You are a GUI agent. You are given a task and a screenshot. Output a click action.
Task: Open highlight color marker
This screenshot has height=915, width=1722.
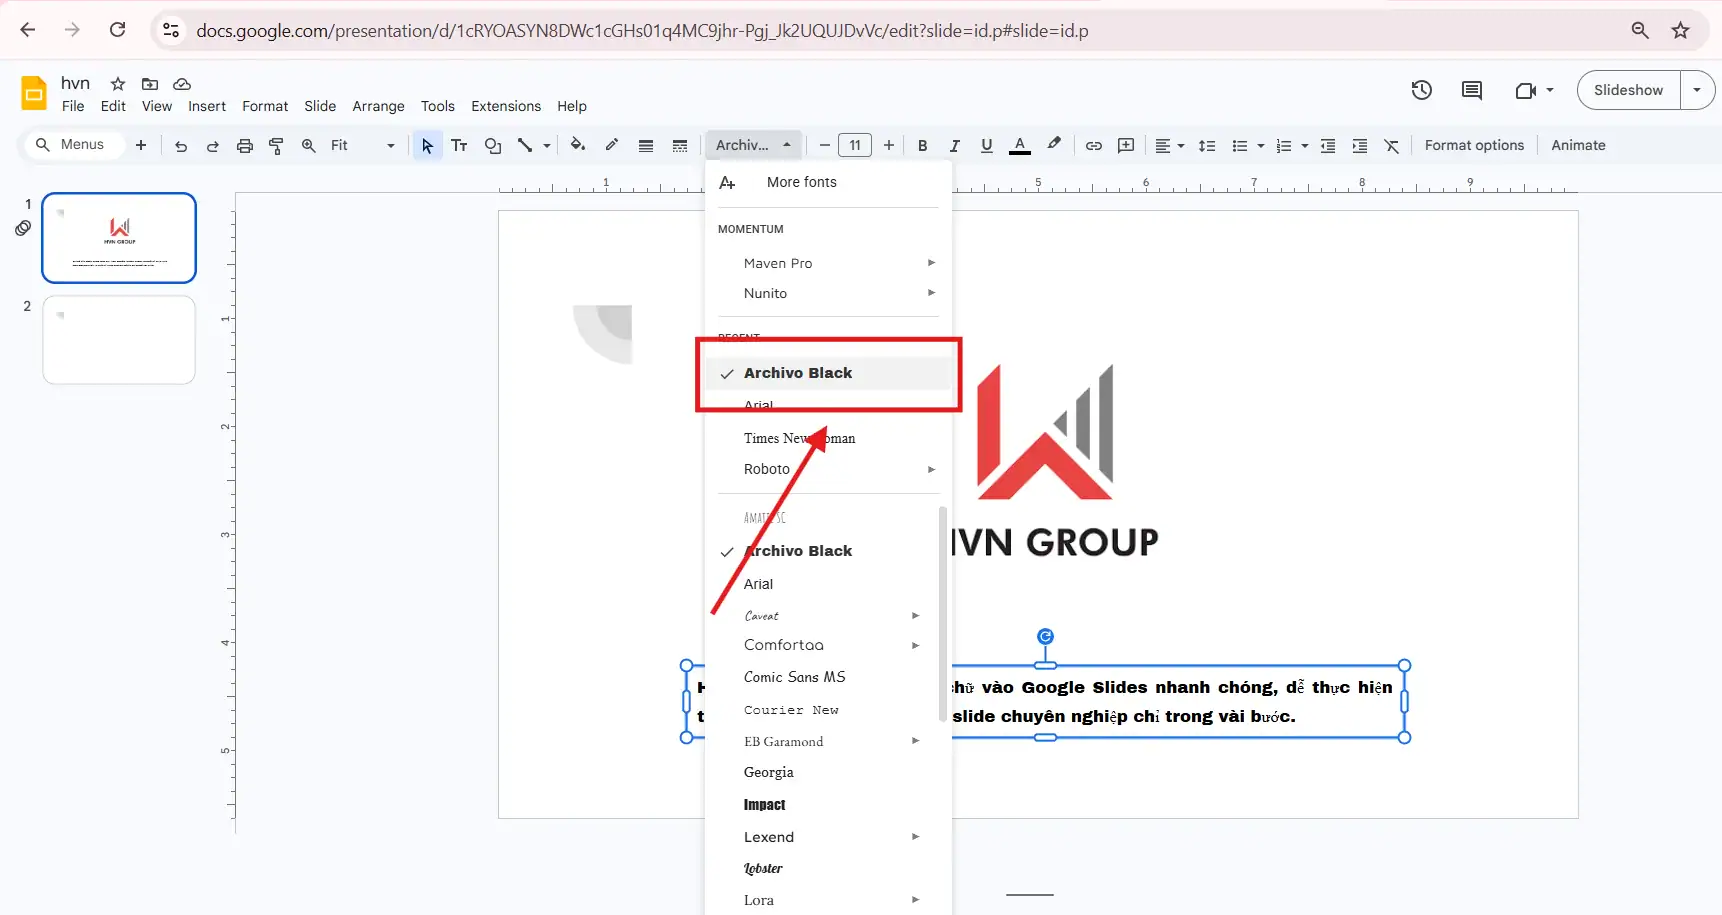[1054, 145]
